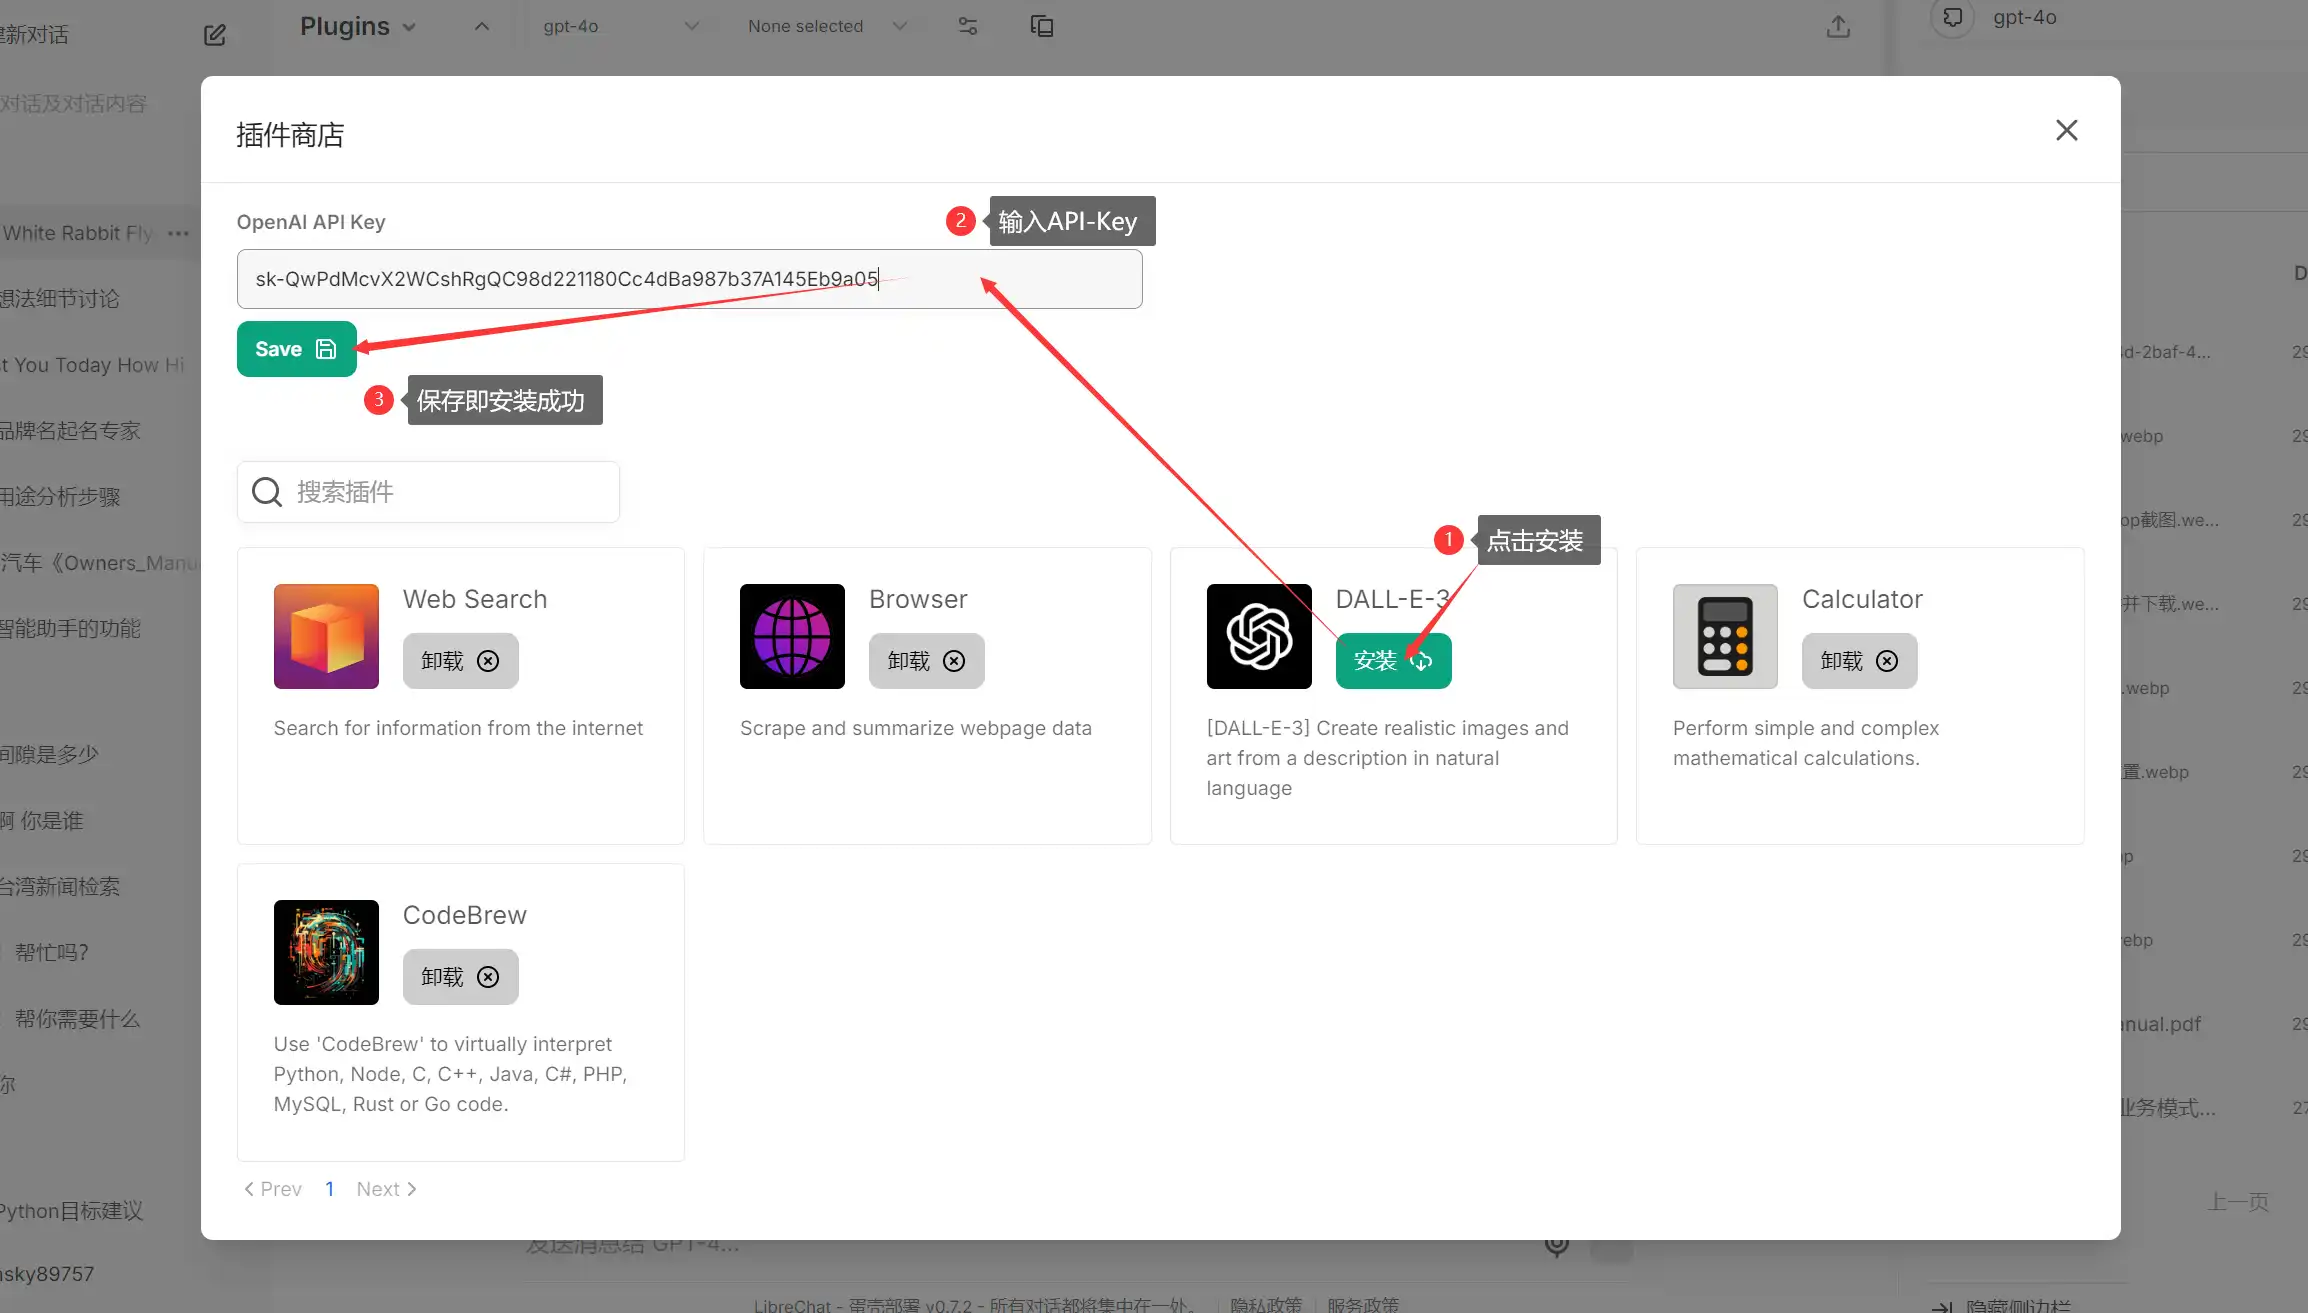Open options for White Rabbit Fly conversation
The width and height of the screenshot is (2308, 1313).
click(x=179, y=233)
